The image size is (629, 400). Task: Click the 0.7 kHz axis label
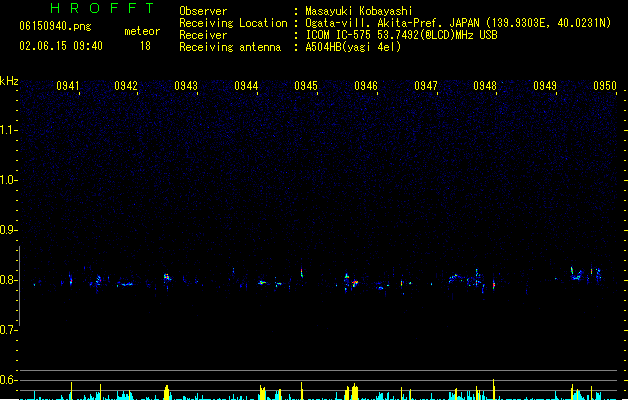tap(8, 330)
